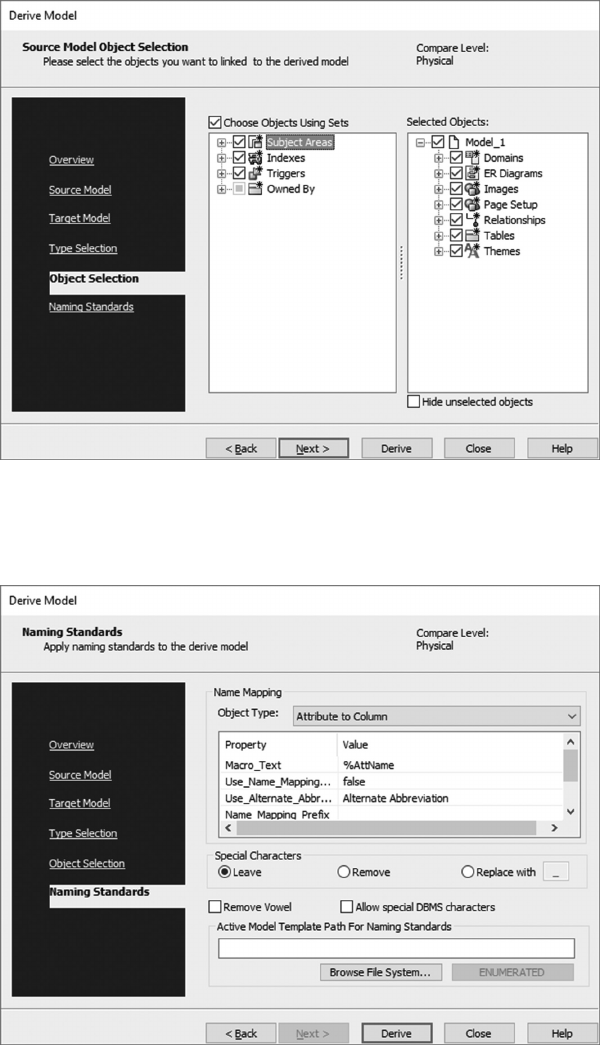
Task: Select the Leave special characters option
Action: [225, 872]
